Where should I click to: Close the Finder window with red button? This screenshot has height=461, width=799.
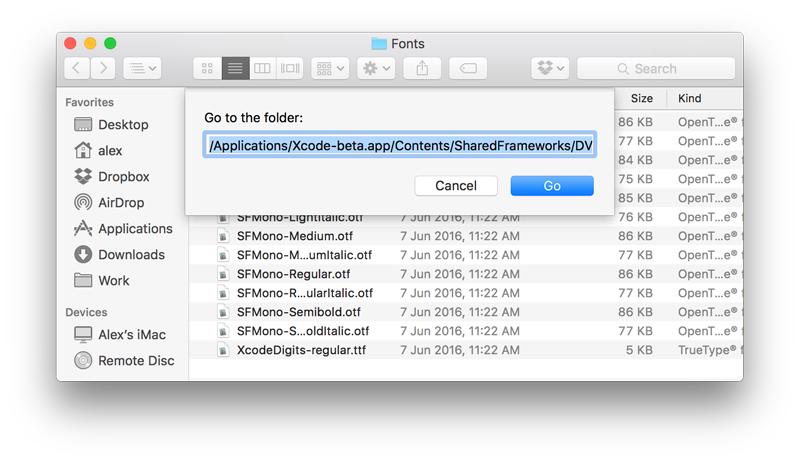click(70, 43)
